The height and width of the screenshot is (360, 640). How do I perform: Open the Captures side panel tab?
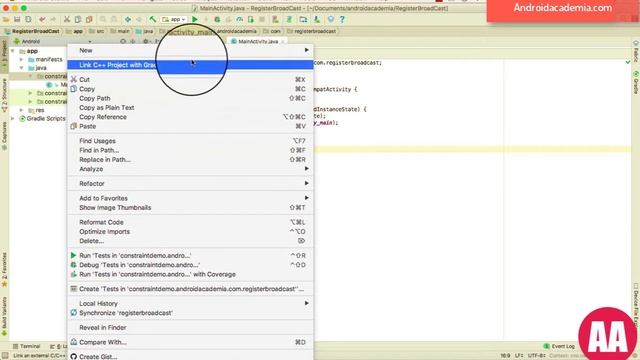4,136
